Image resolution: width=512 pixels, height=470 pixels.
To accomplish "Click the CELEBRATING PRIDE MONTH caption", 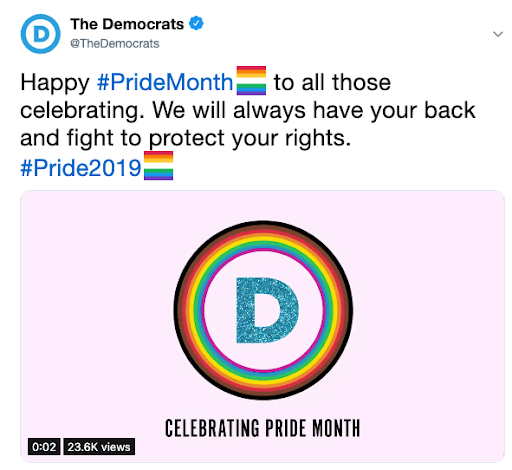I will [263, 428].
